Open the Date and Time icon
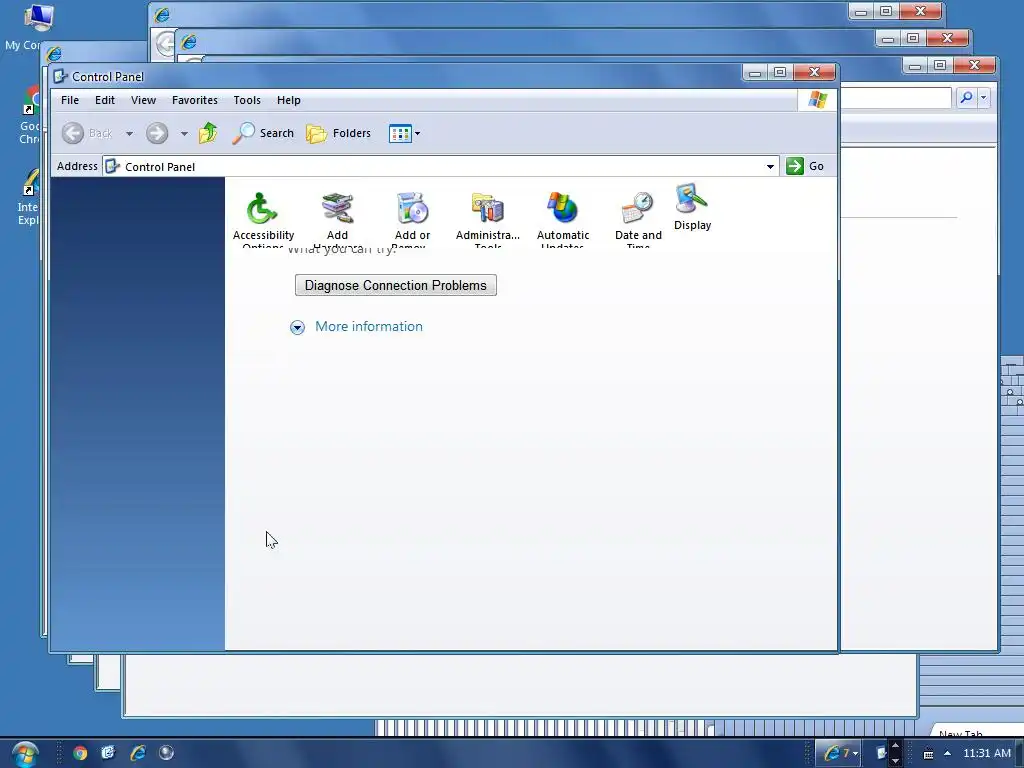Viewport: 1024px width, 768px height. [638, 219]
